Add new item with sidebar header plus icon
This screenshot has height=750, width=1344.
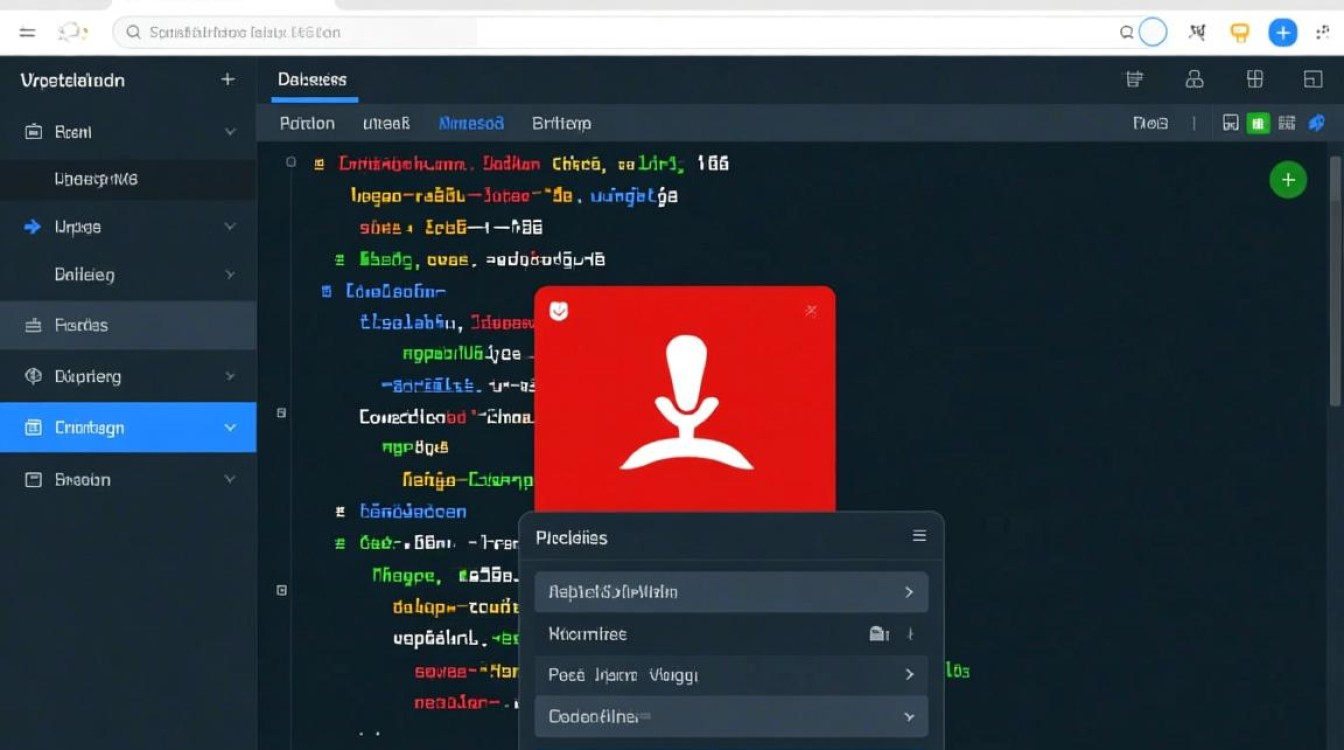(x=228, y=79)
